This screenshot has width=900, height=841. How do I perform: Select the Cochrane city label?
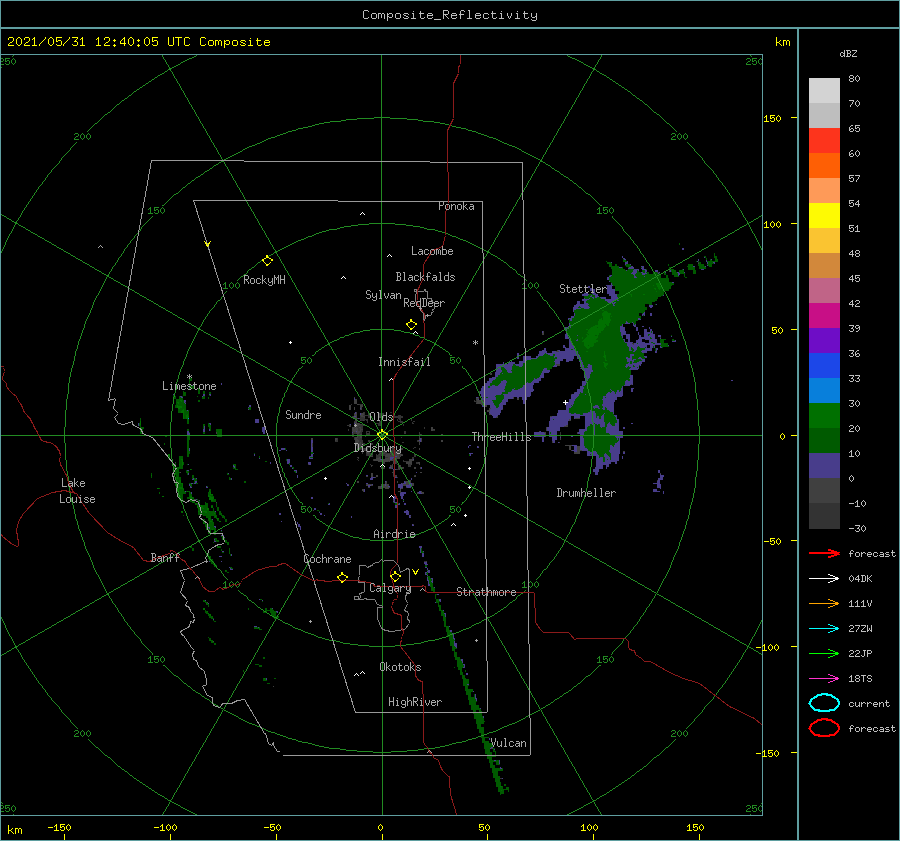[x=327, y=559]
